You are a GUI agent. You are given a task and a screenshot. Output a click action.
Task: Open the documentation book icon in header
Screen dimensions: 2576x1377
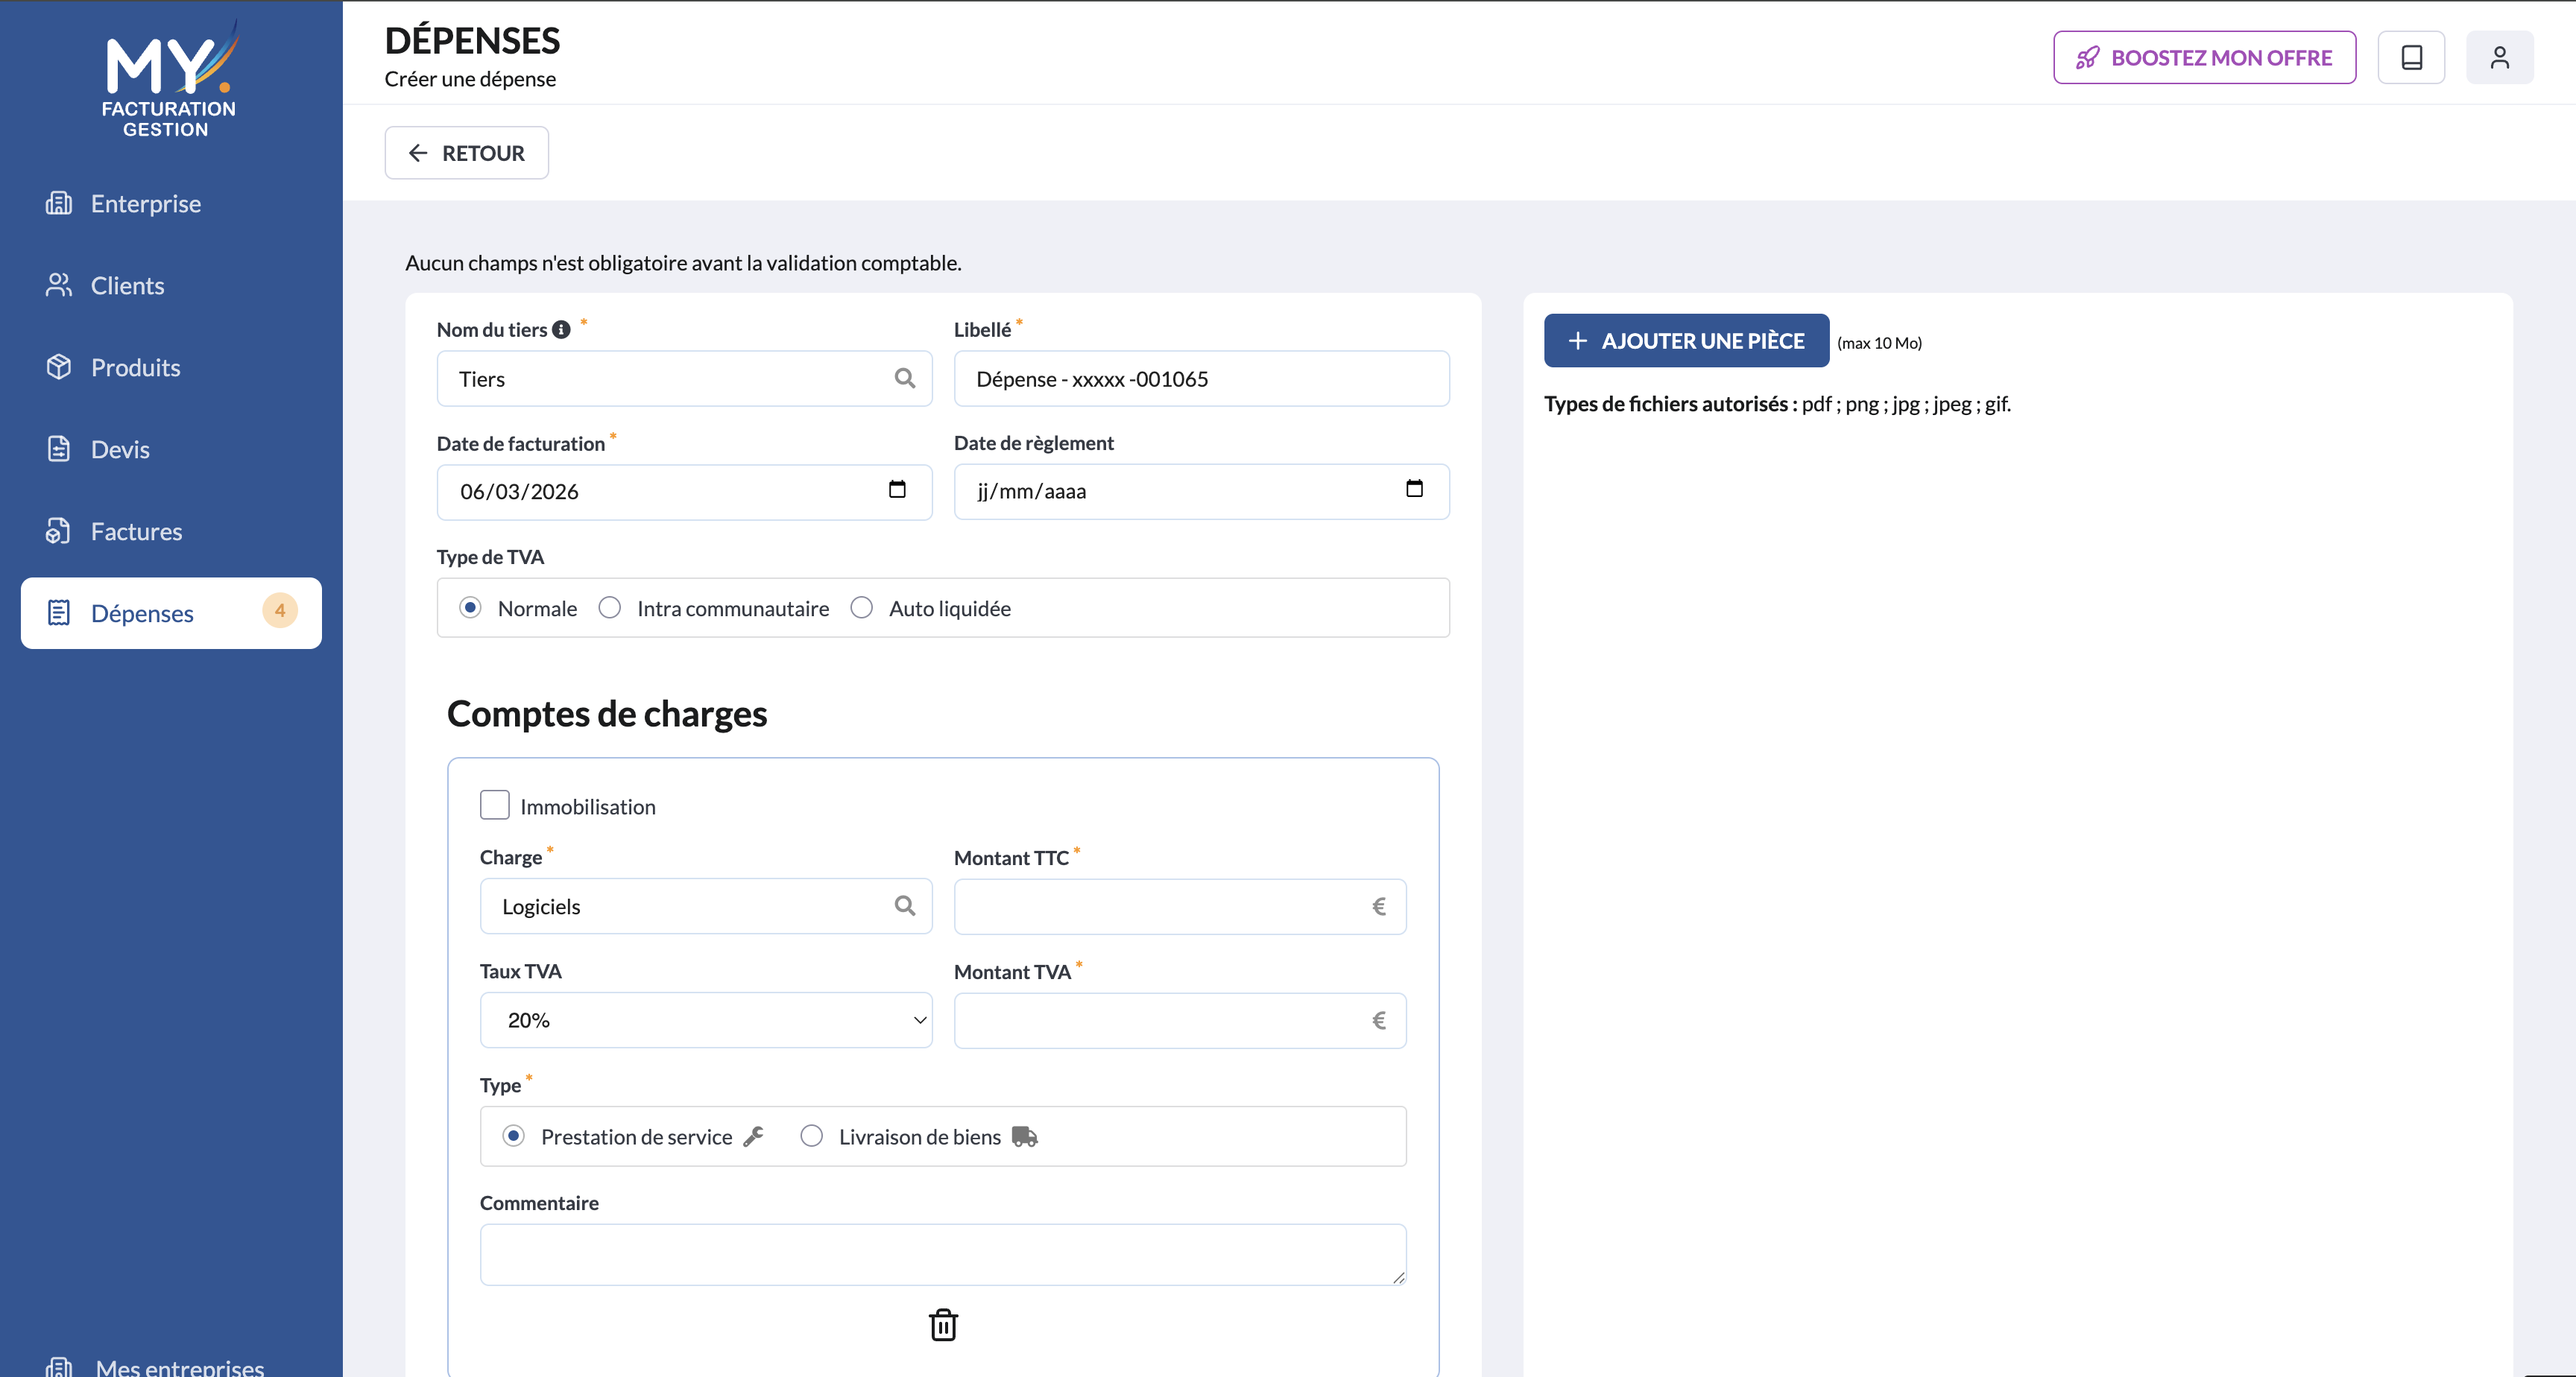[x=2411, y=58]
